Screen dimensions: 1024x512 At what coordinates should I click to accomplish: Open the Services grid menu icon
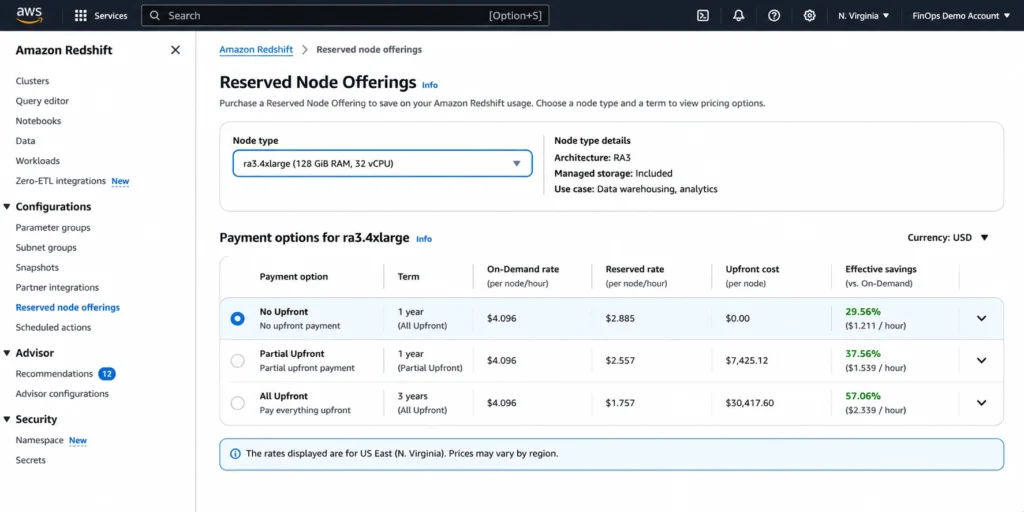[81, 16]
